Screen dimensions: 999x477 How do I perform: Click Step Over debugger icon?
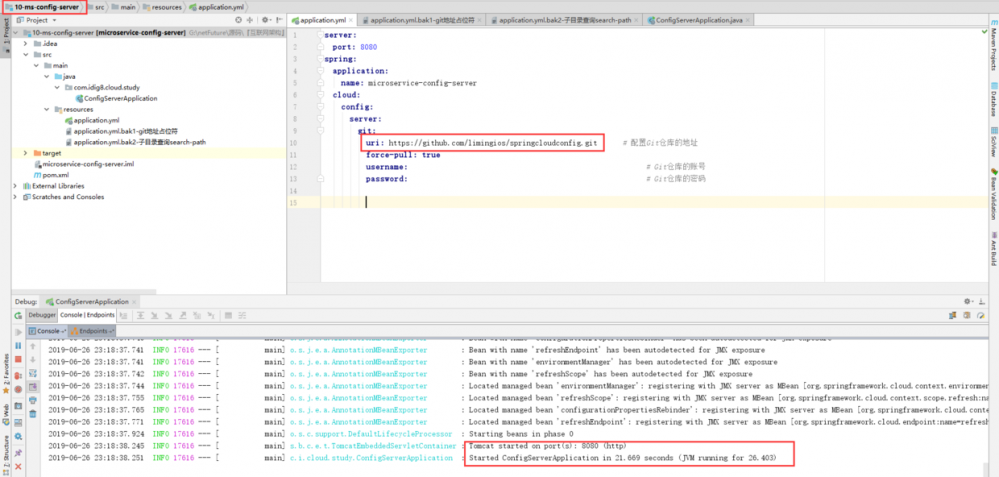(x=140, y=315)
